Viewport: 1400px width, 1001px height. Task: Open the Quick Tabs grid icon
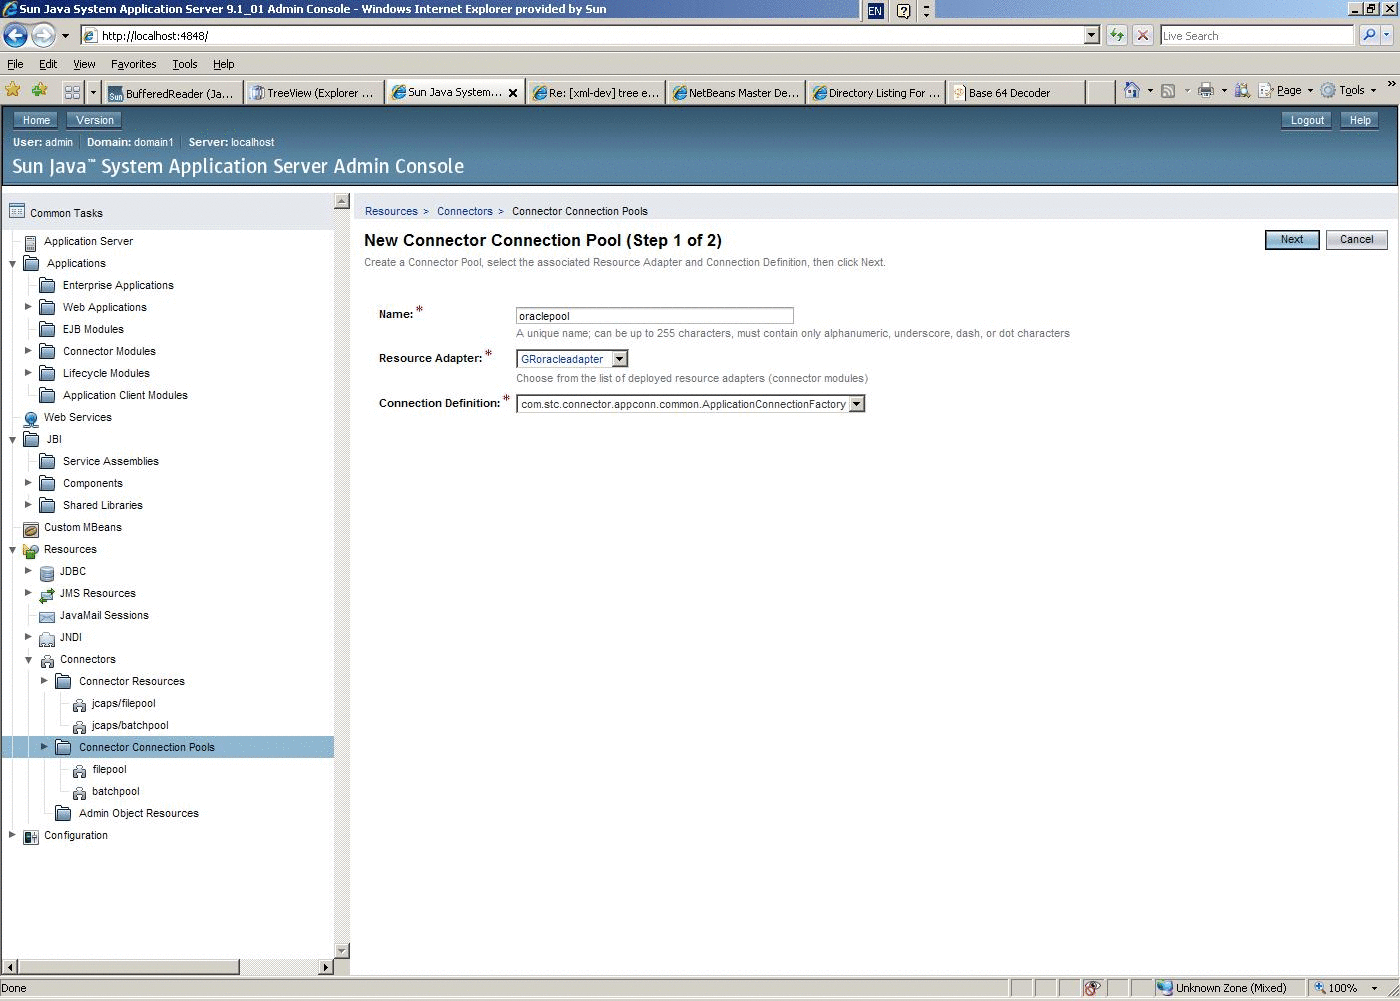72,92
